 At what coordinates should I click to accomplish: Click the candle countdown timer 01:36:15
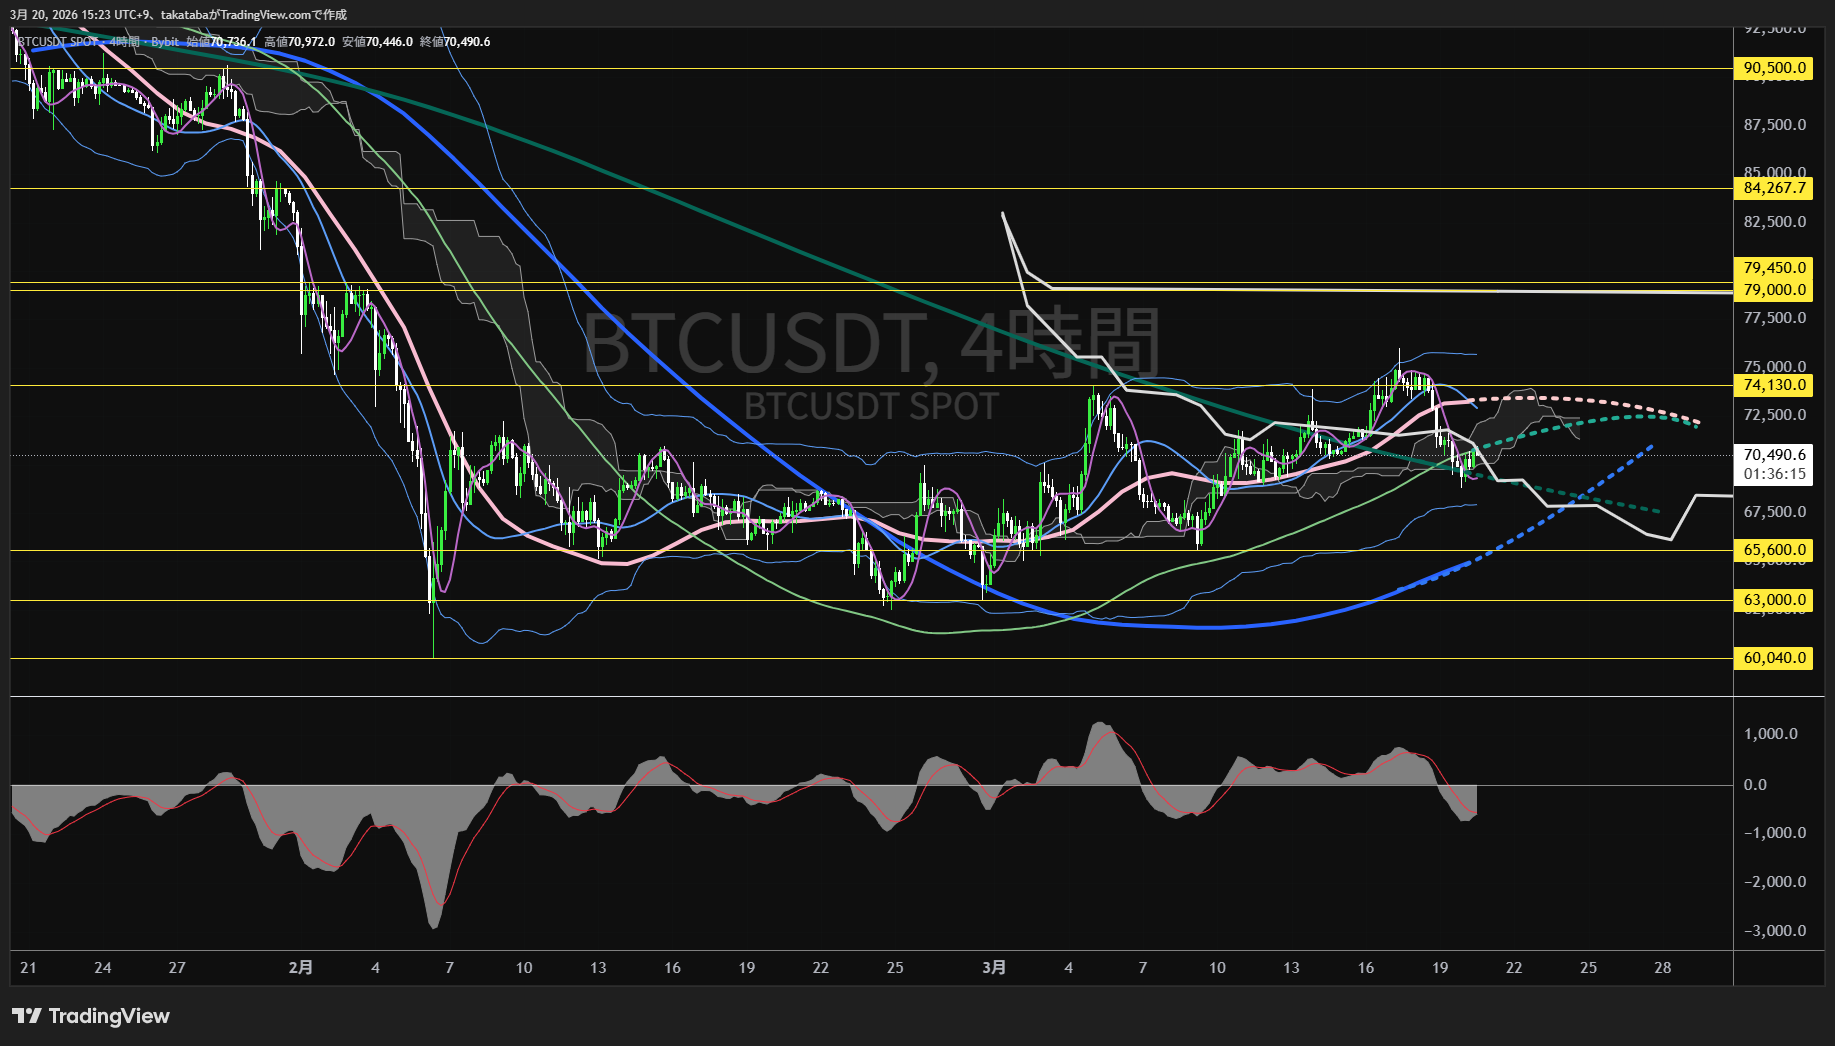[x=1774, y=474]
